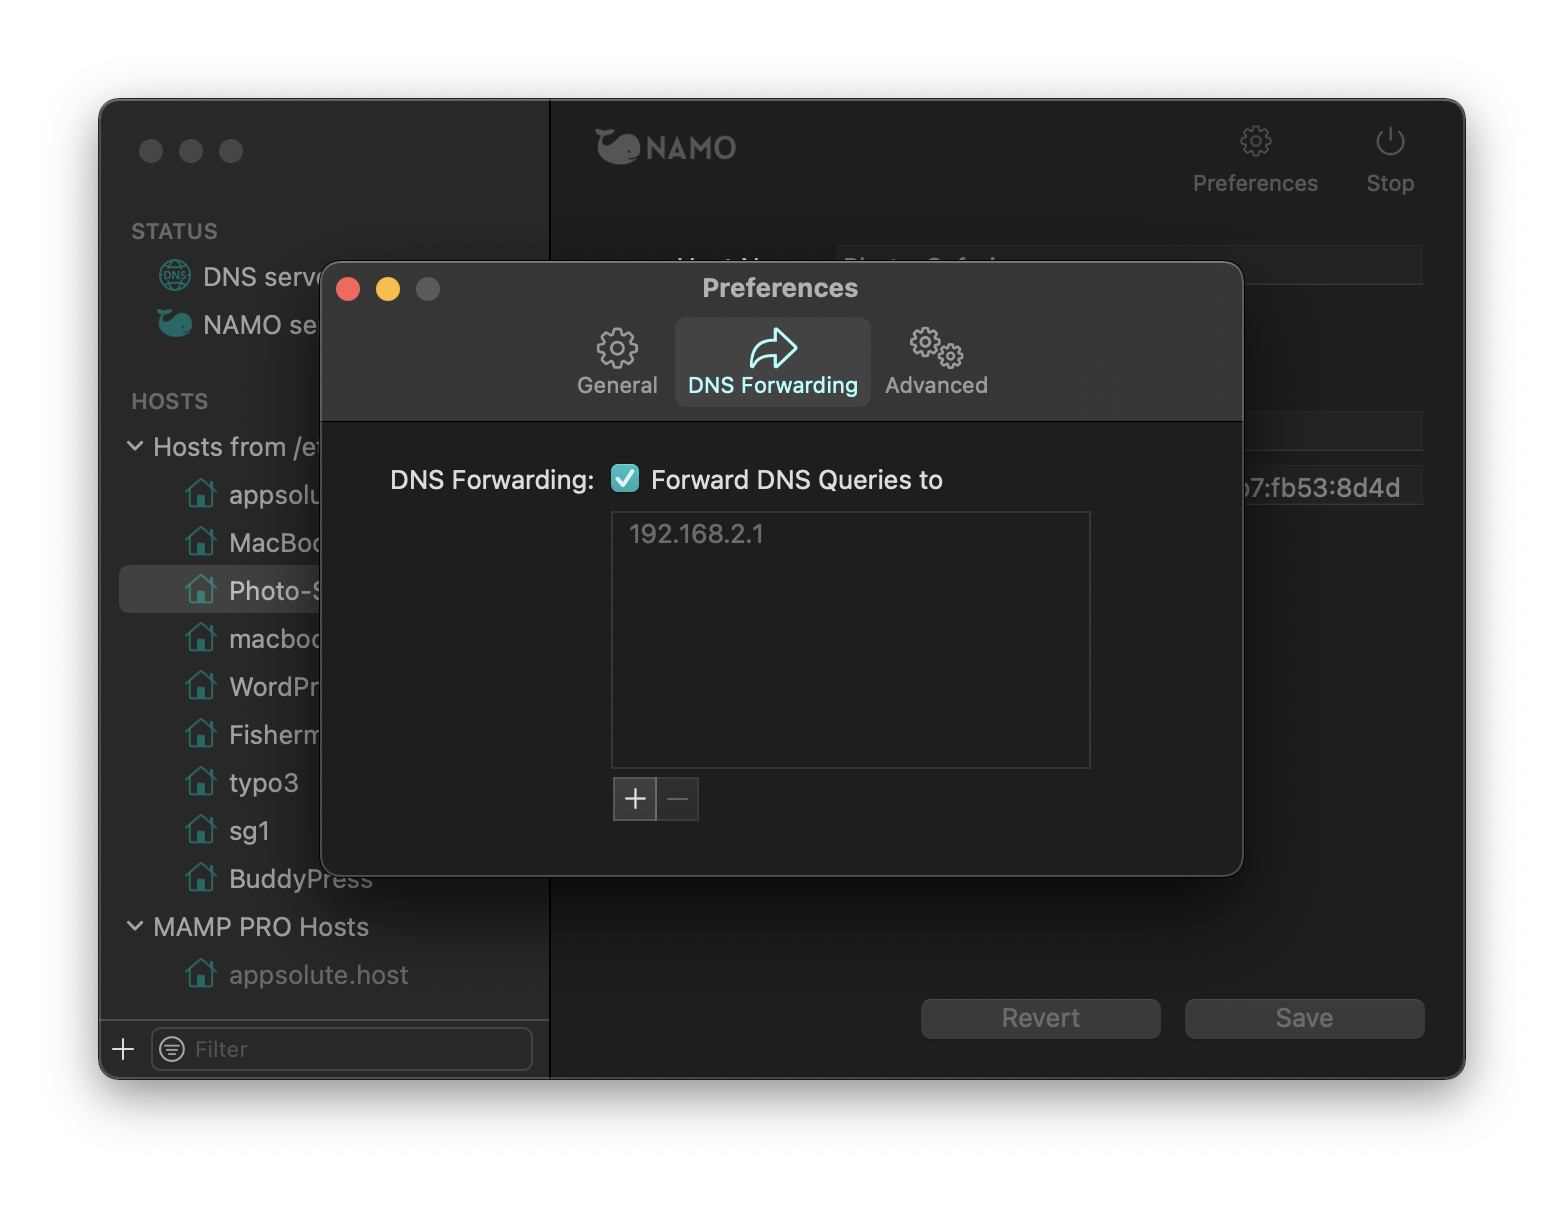Click the Save button in NAMO window
The image size is (1564, 1210).
[x=1304, y=1018]
